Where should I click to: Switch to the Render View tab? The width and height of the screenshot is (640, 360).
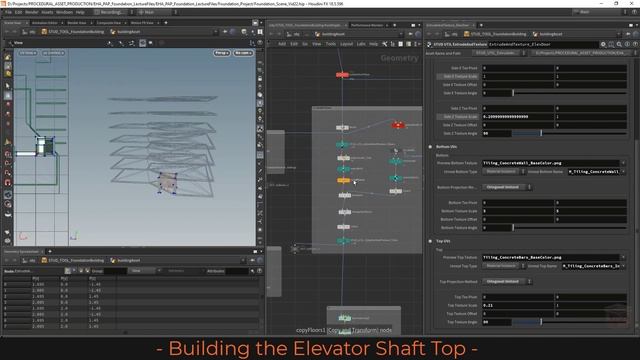[x=77, y=23]
